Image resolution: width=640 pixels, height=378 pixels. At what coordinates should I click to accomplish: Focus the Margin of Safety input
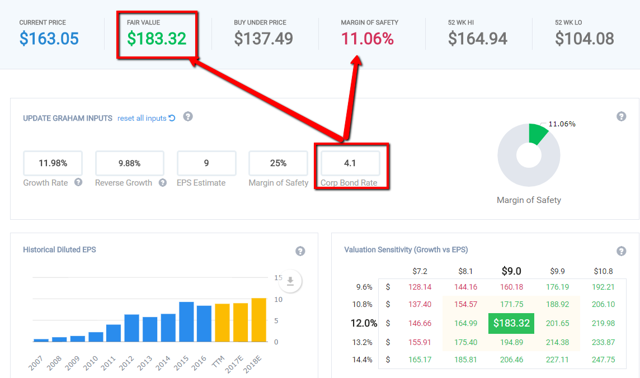(x=278, y=163)
